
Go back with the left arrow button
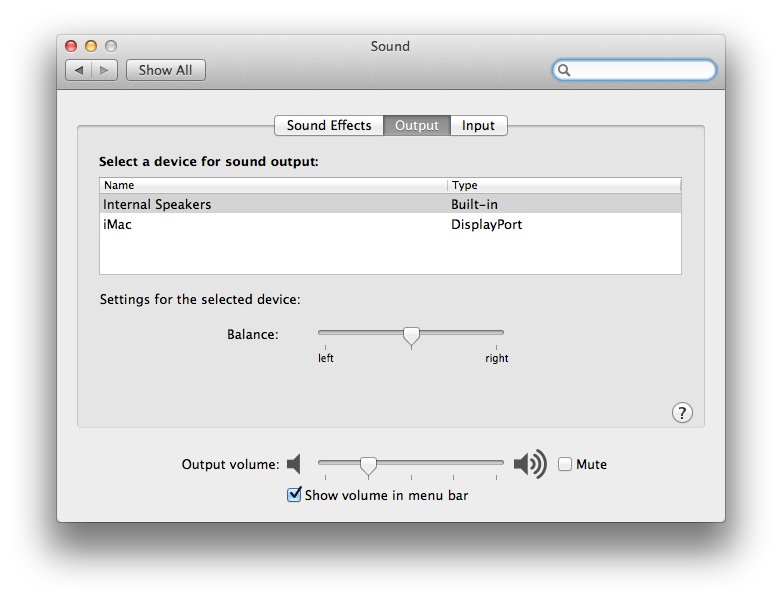pyautogui.click(x=79, y=70)
